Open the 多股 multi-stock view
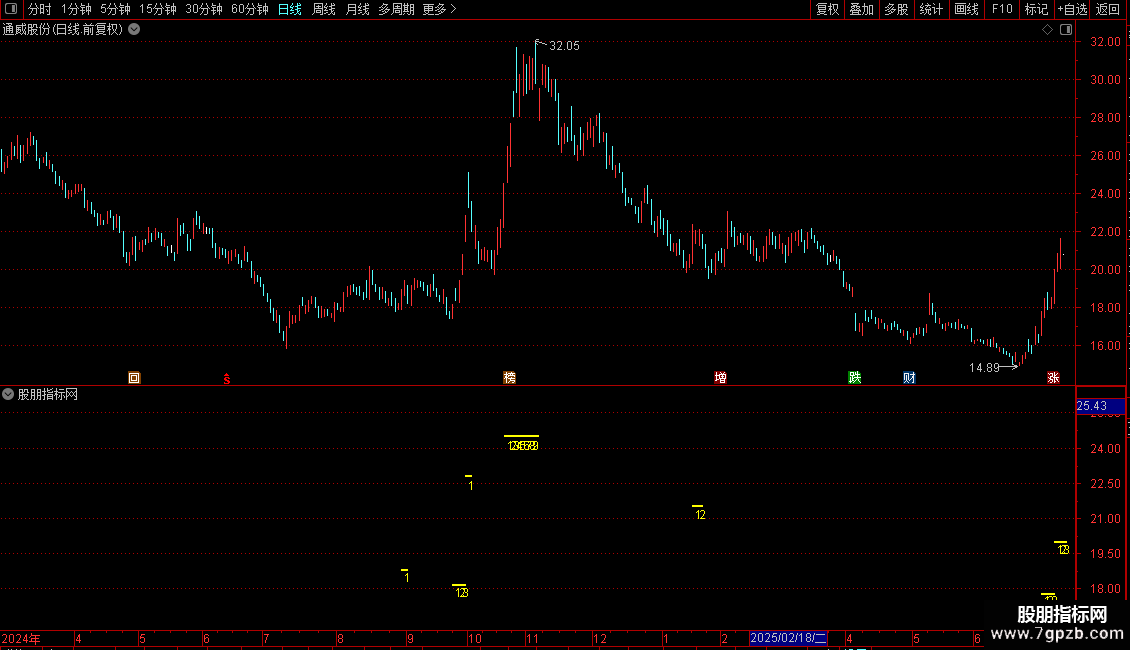Image resolution: width=1130 pixels, height=650 pixels. (x=897, y=9)
